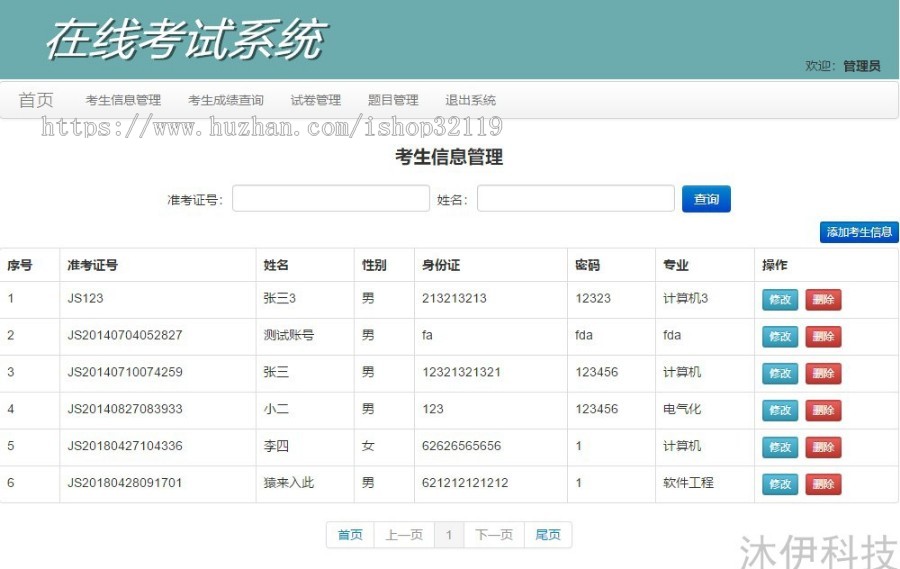Click 修改 for 小二's row
The width and height of the screenshot is (900, 569).
tap(780, 410)
